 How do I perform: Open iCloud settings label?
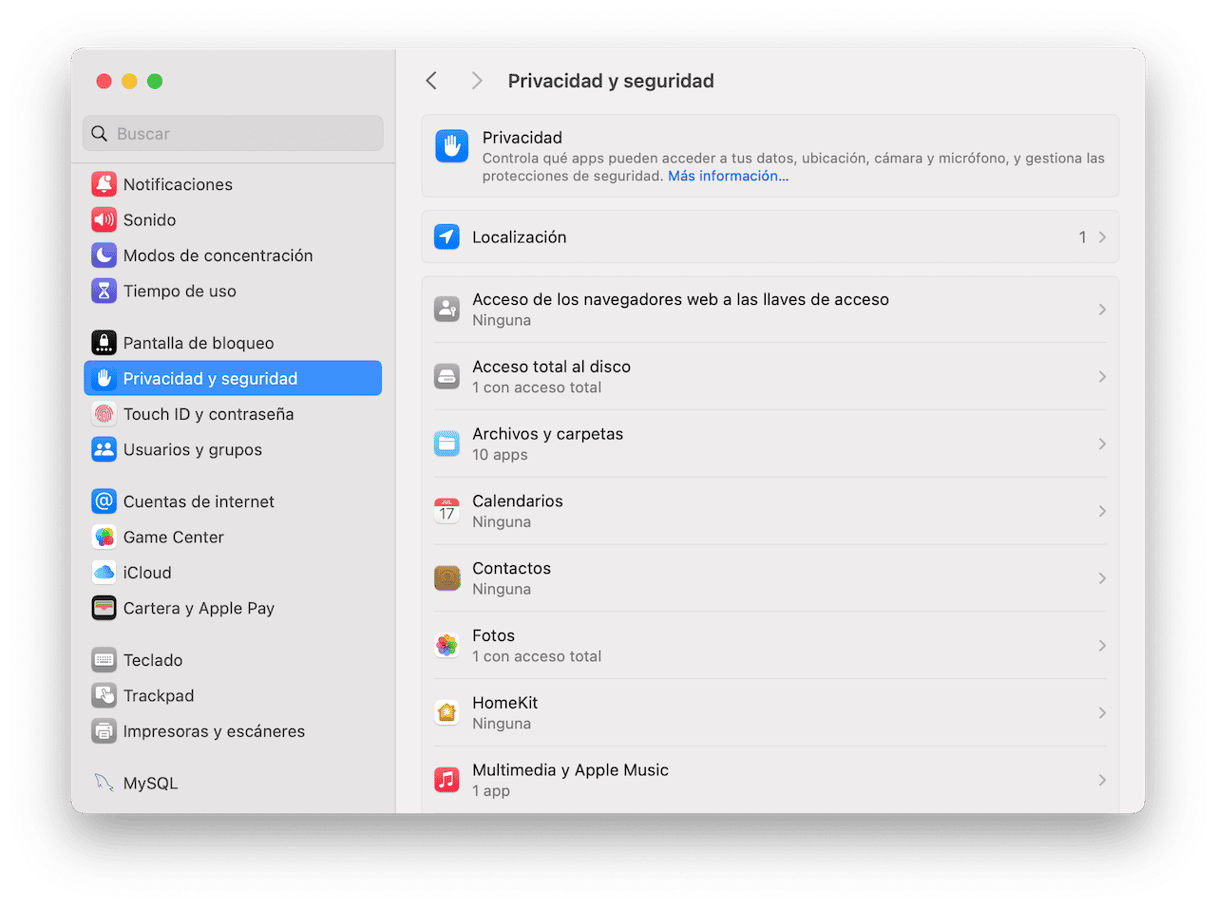click(147, 572)
